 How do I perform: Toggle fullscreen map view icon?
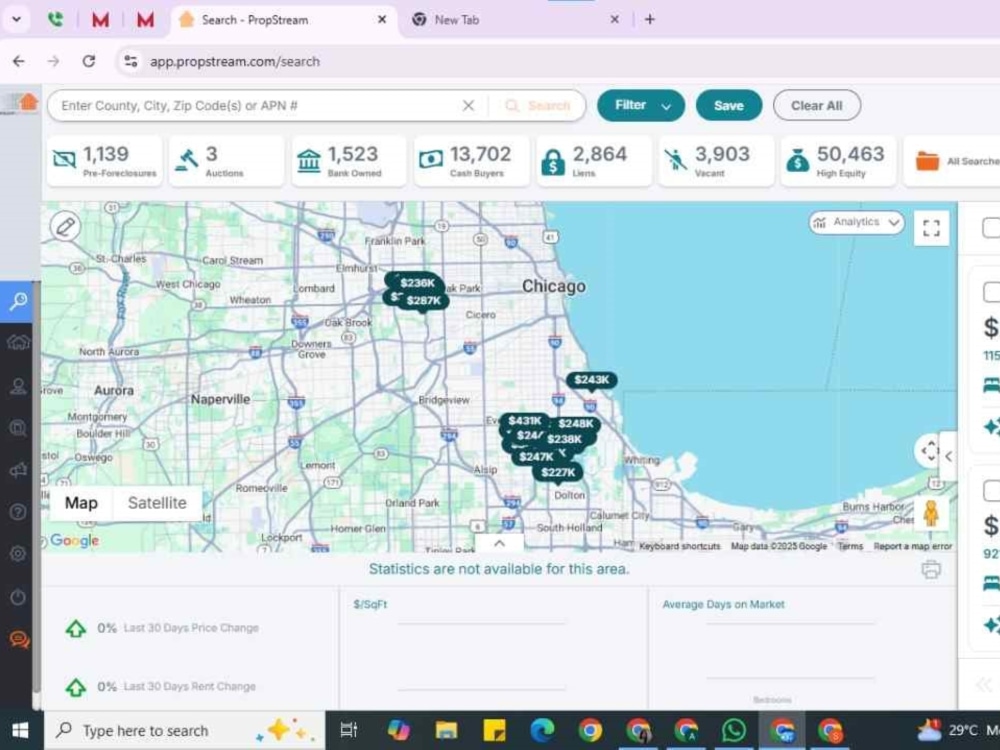[931, 228]
